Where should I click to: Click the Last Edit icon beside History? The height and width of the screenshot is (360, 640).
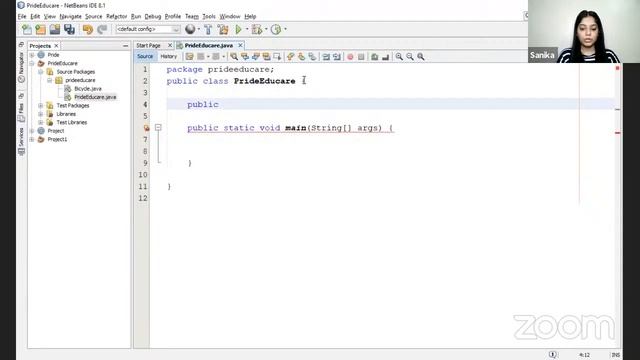189,57
